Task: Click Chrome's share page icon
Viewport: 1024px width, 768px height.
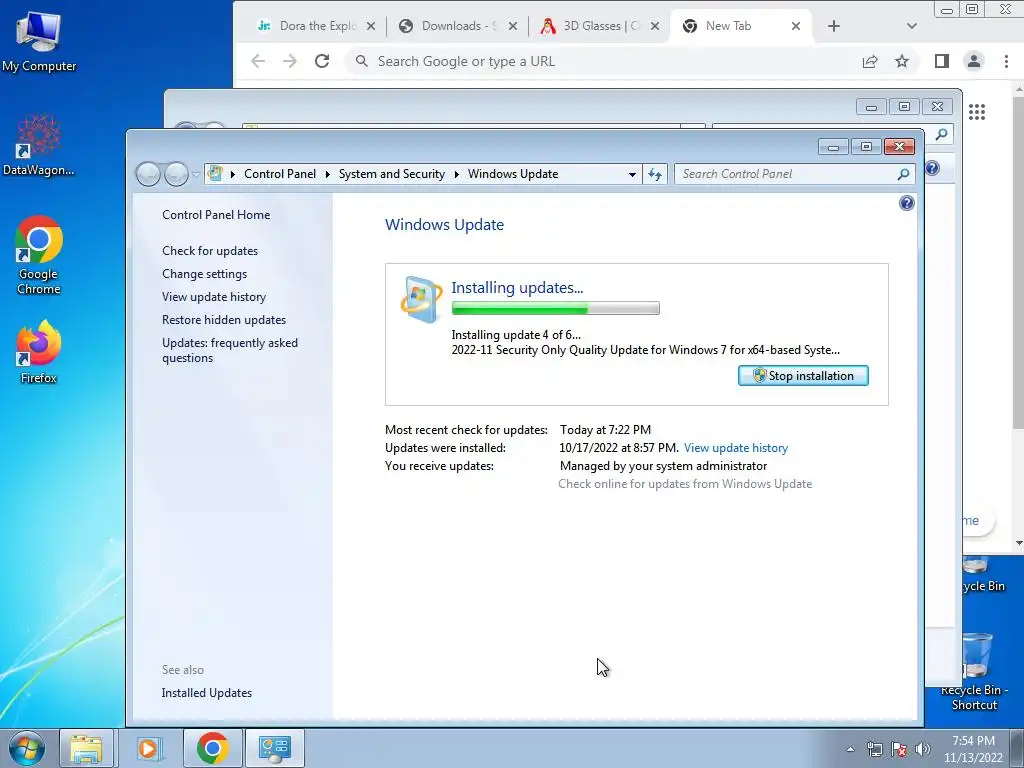Action: (870, 61)
